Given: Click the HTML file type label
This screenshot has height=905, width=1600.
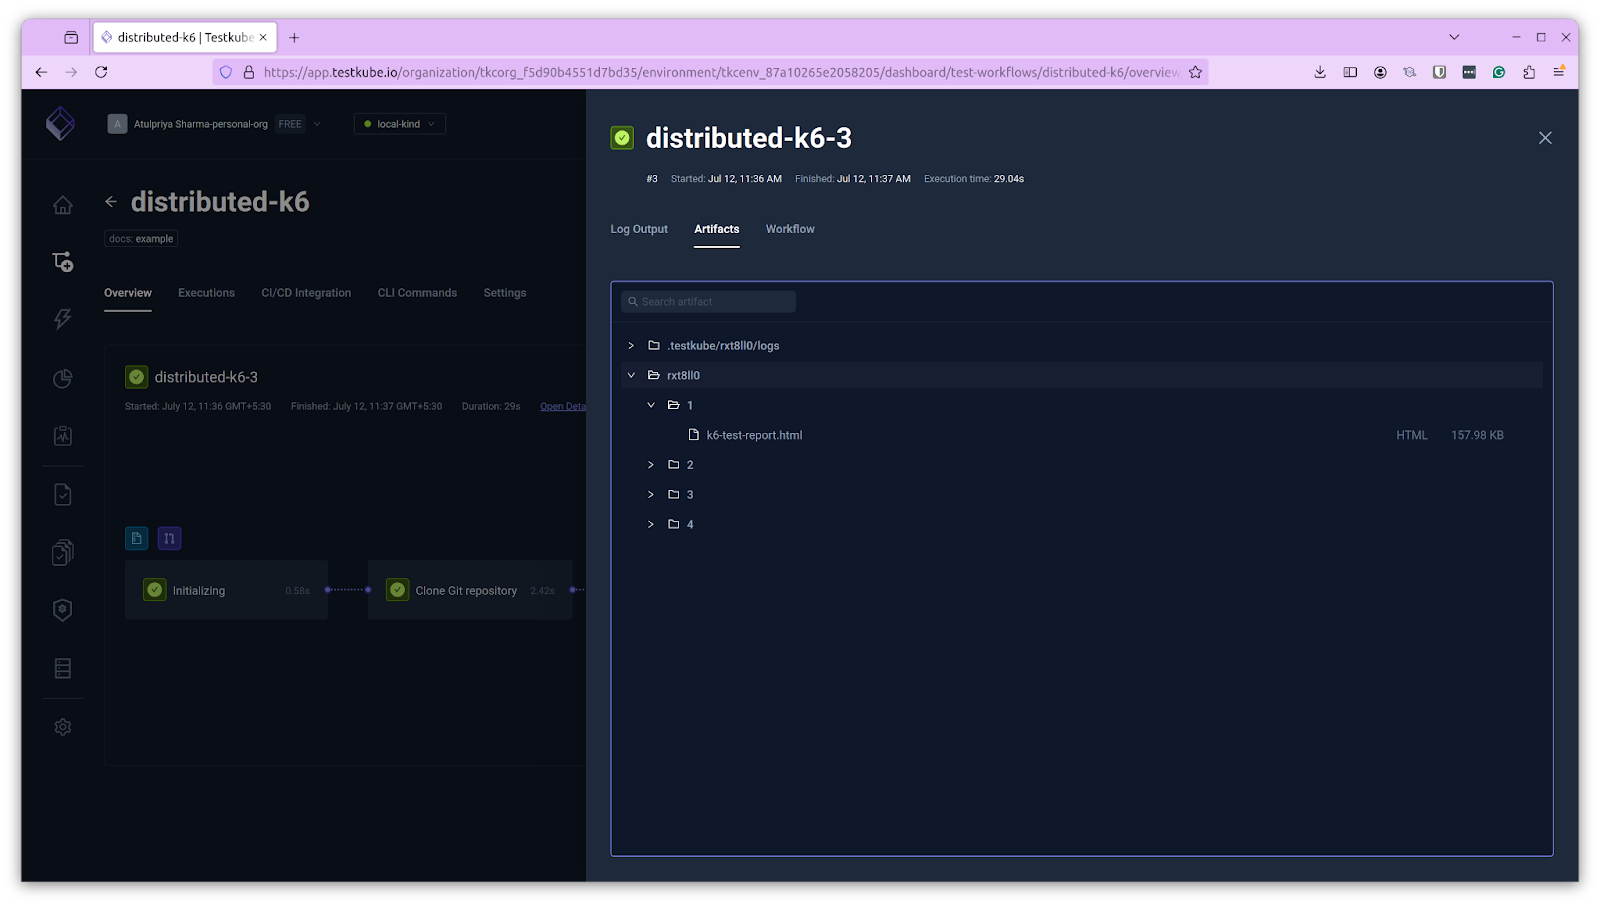Looking at the screenshot, I should (x=1412, y=435).
